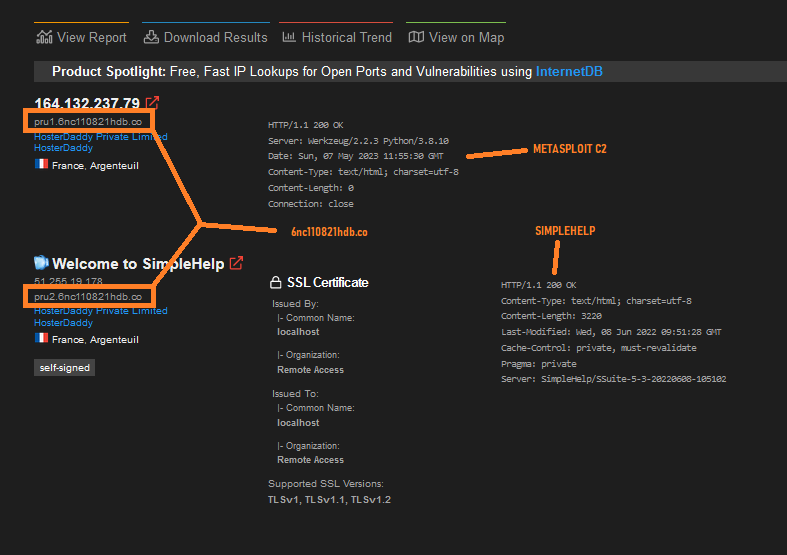Open HosterDaddy Private Limited link under pru2 host
This screenshot has width=787, height=555.
pos(100,311)
